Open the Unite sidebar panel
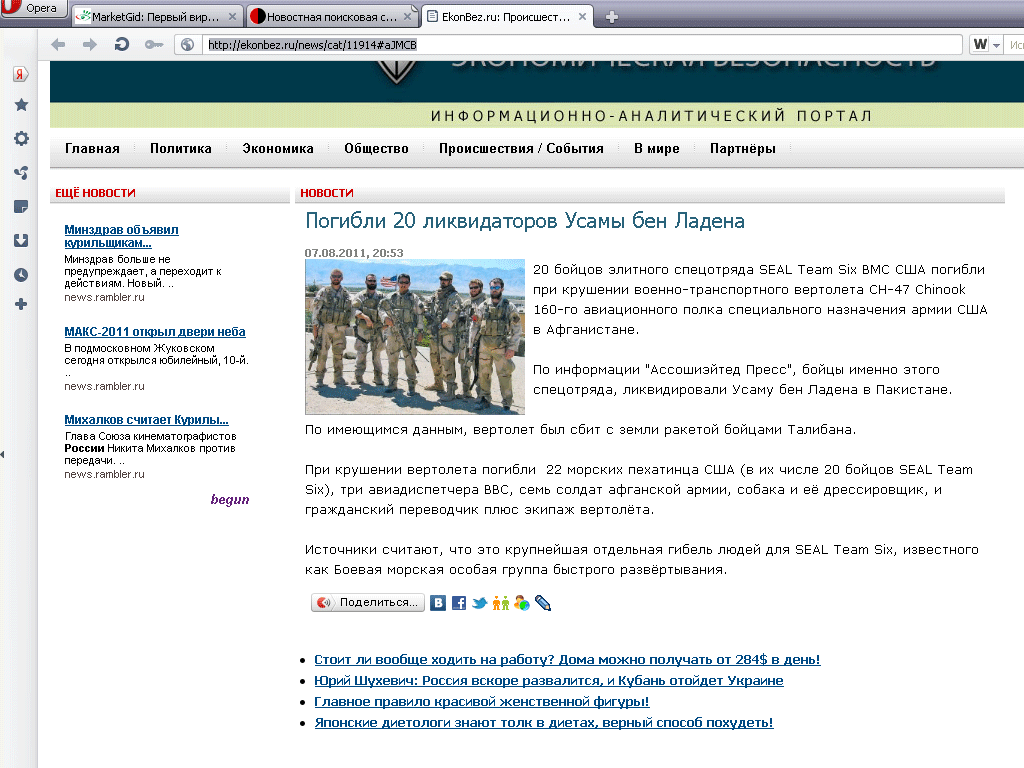 21,172
